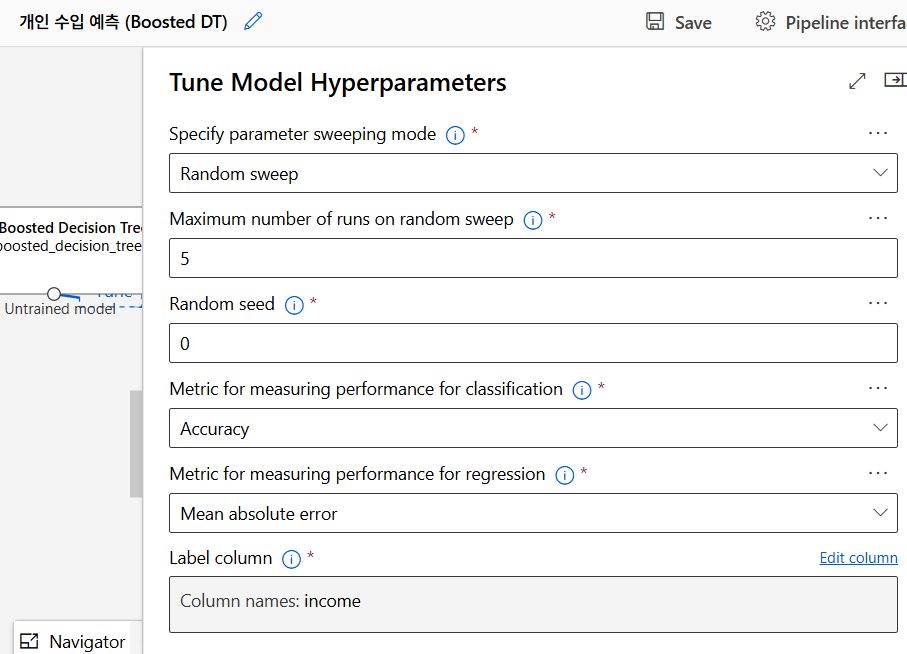Open the regression metric Mean absolute error dropdown
The image size is (907, 654).
click(x=533, y=513)
